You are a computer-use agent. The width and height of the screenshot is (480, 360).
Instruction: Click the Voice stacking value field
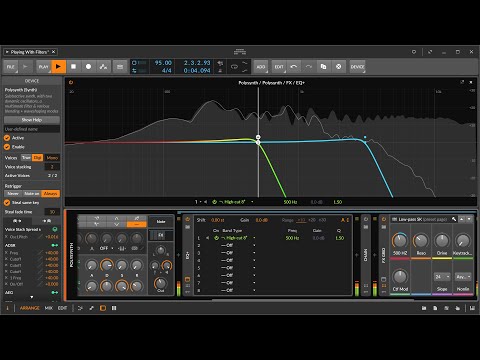[52, 167]
